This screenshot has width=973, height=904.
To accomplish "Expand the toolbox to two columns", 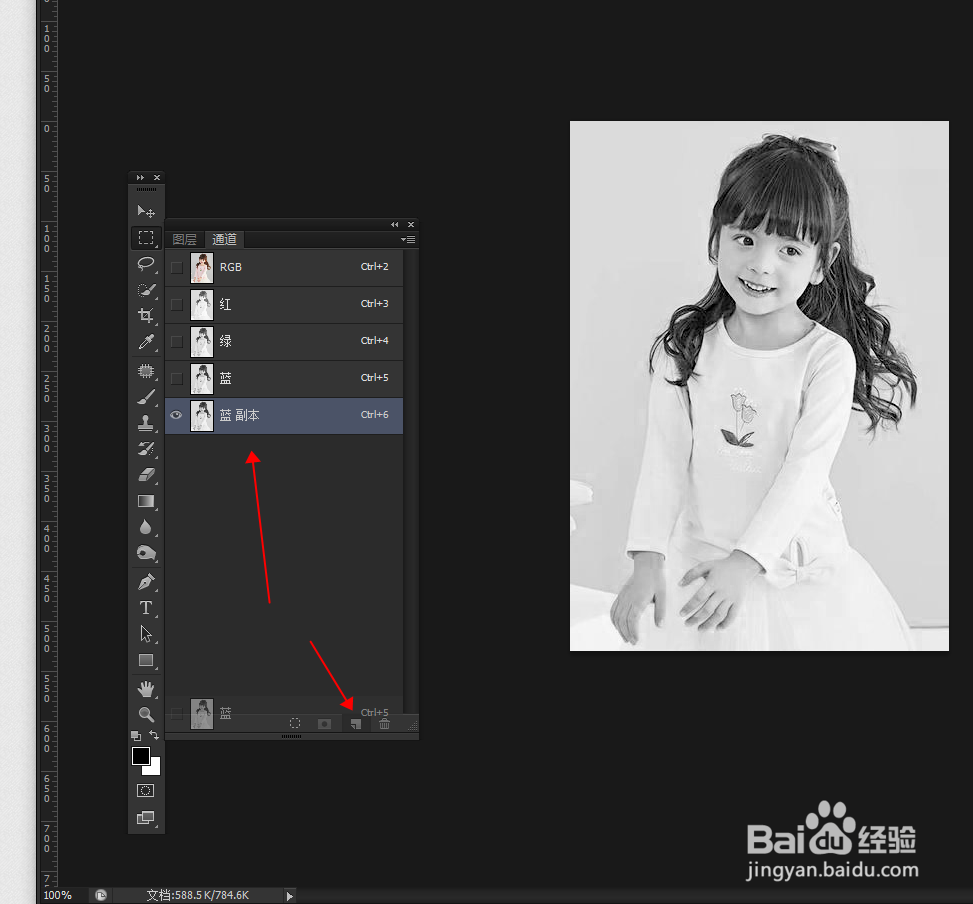I will click(x=140, y=177).
